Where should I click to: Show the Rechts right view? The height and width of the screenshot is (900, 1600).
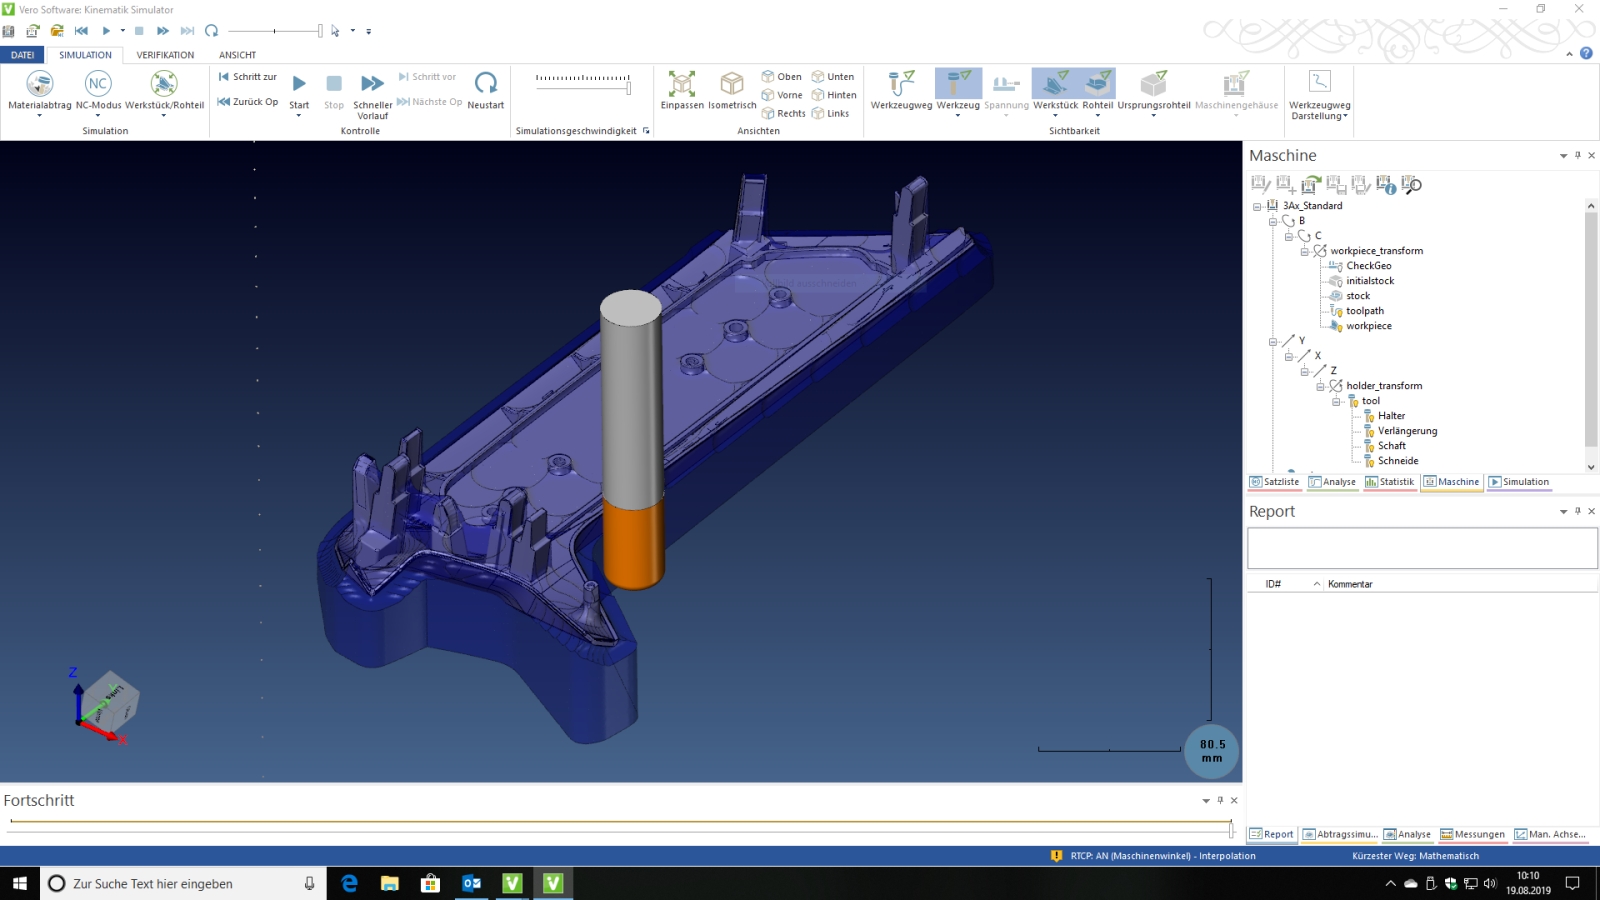click(x=783, y=113)
